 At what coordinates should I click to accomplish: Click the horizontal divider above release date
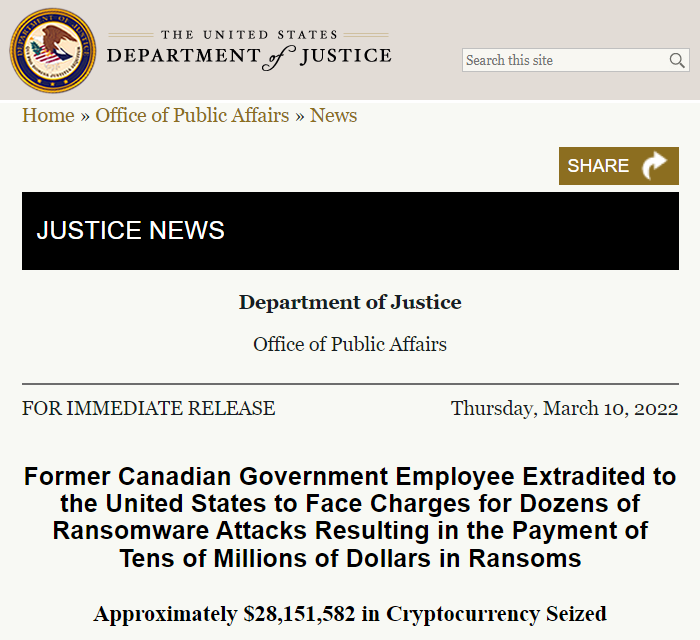350,384
